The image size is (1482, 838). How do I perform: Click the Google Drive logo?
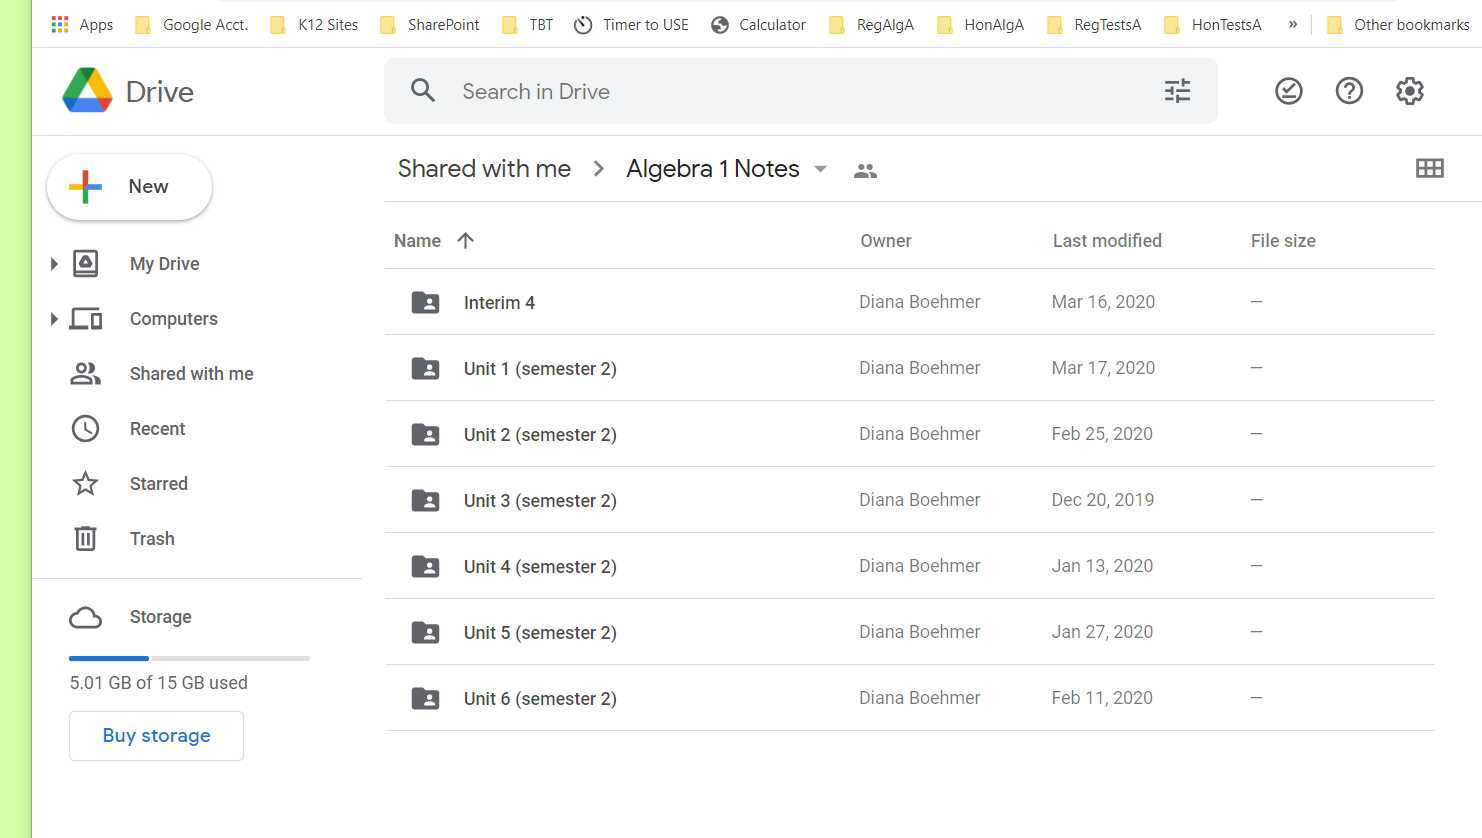click(87, 91)
